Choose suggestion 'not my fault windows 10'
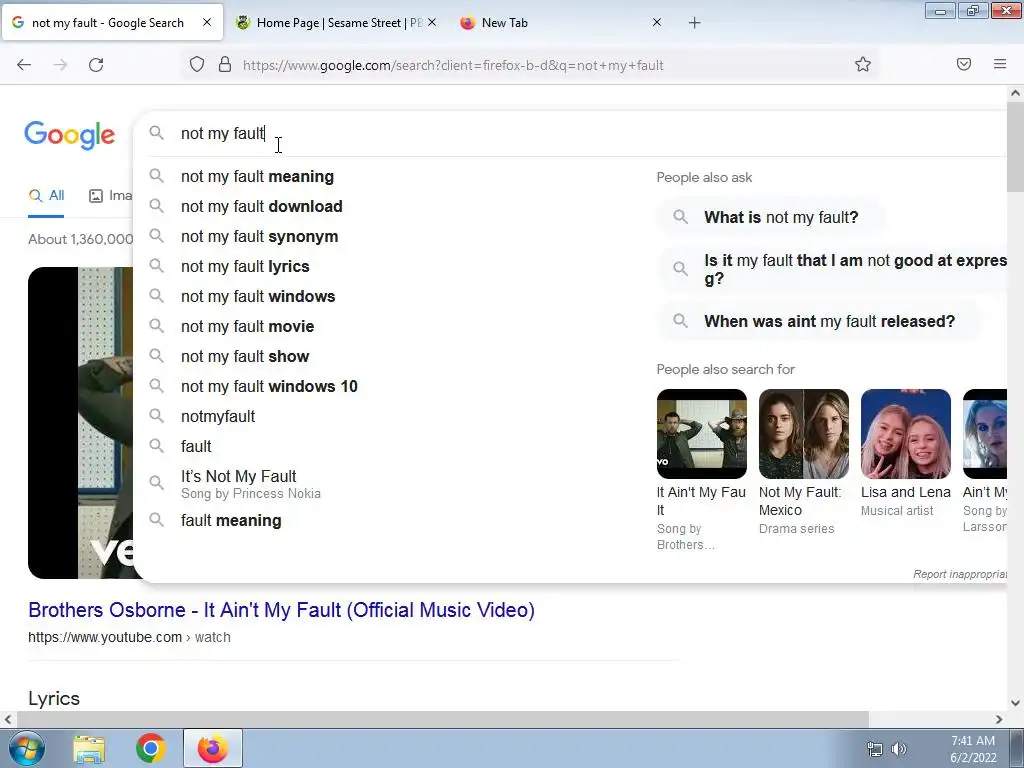This screenshot has width=1024, height=768. (269, 387)
